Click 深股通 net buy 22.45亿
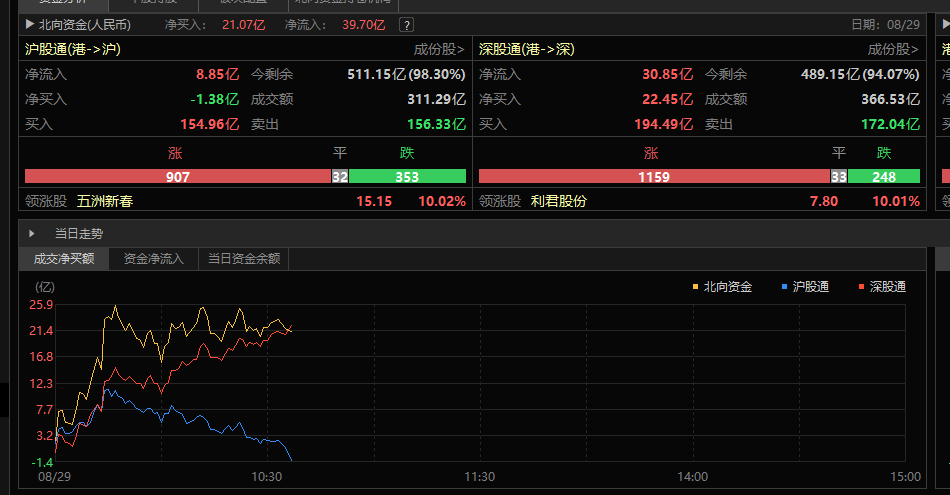Screen dimensions: 950x495 pos(668,99)
